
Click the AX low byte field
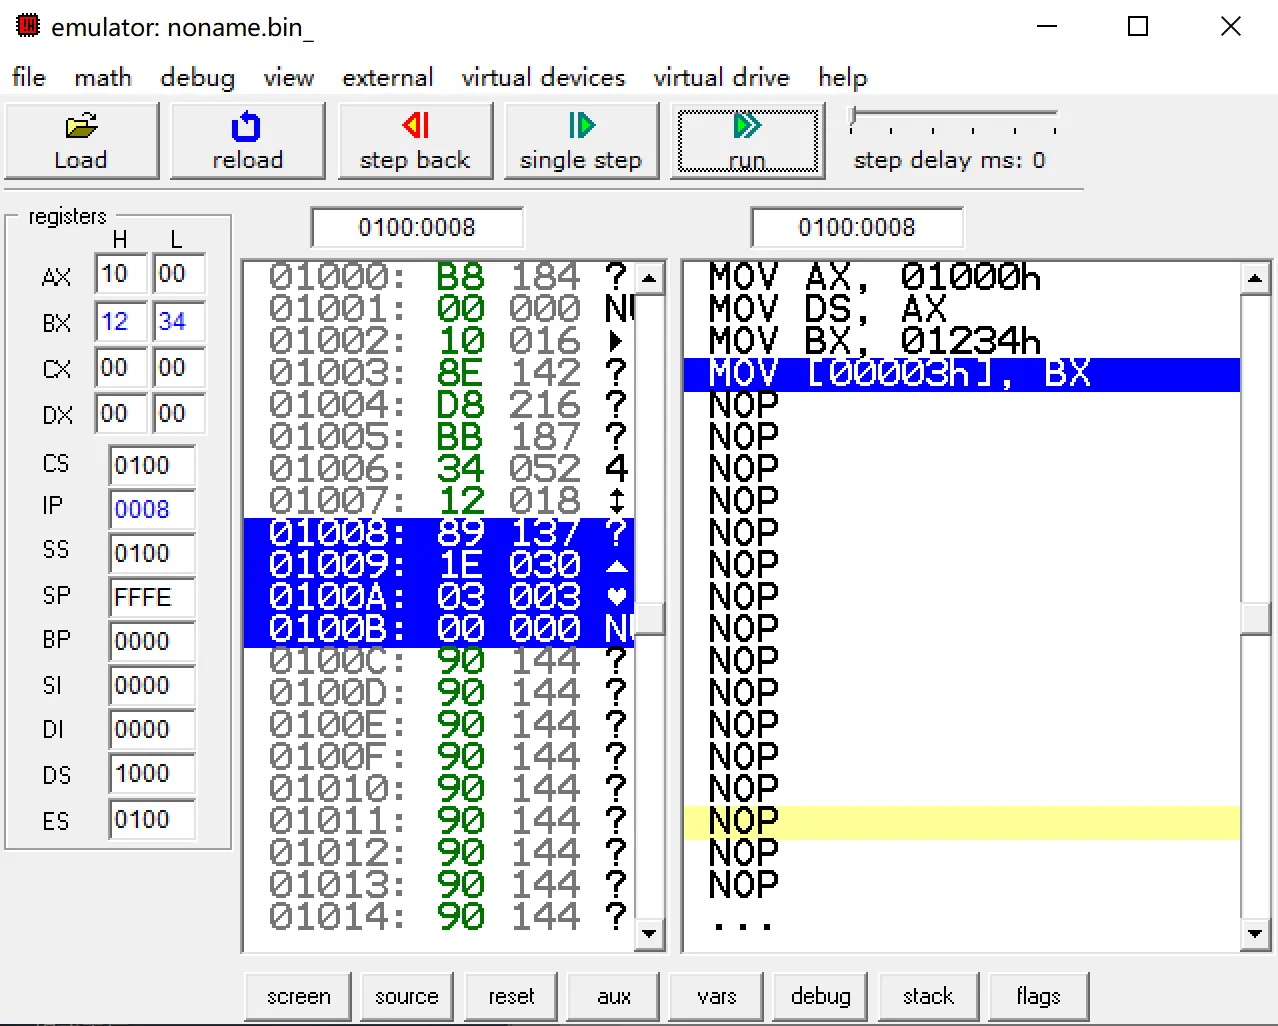[179, 274]
